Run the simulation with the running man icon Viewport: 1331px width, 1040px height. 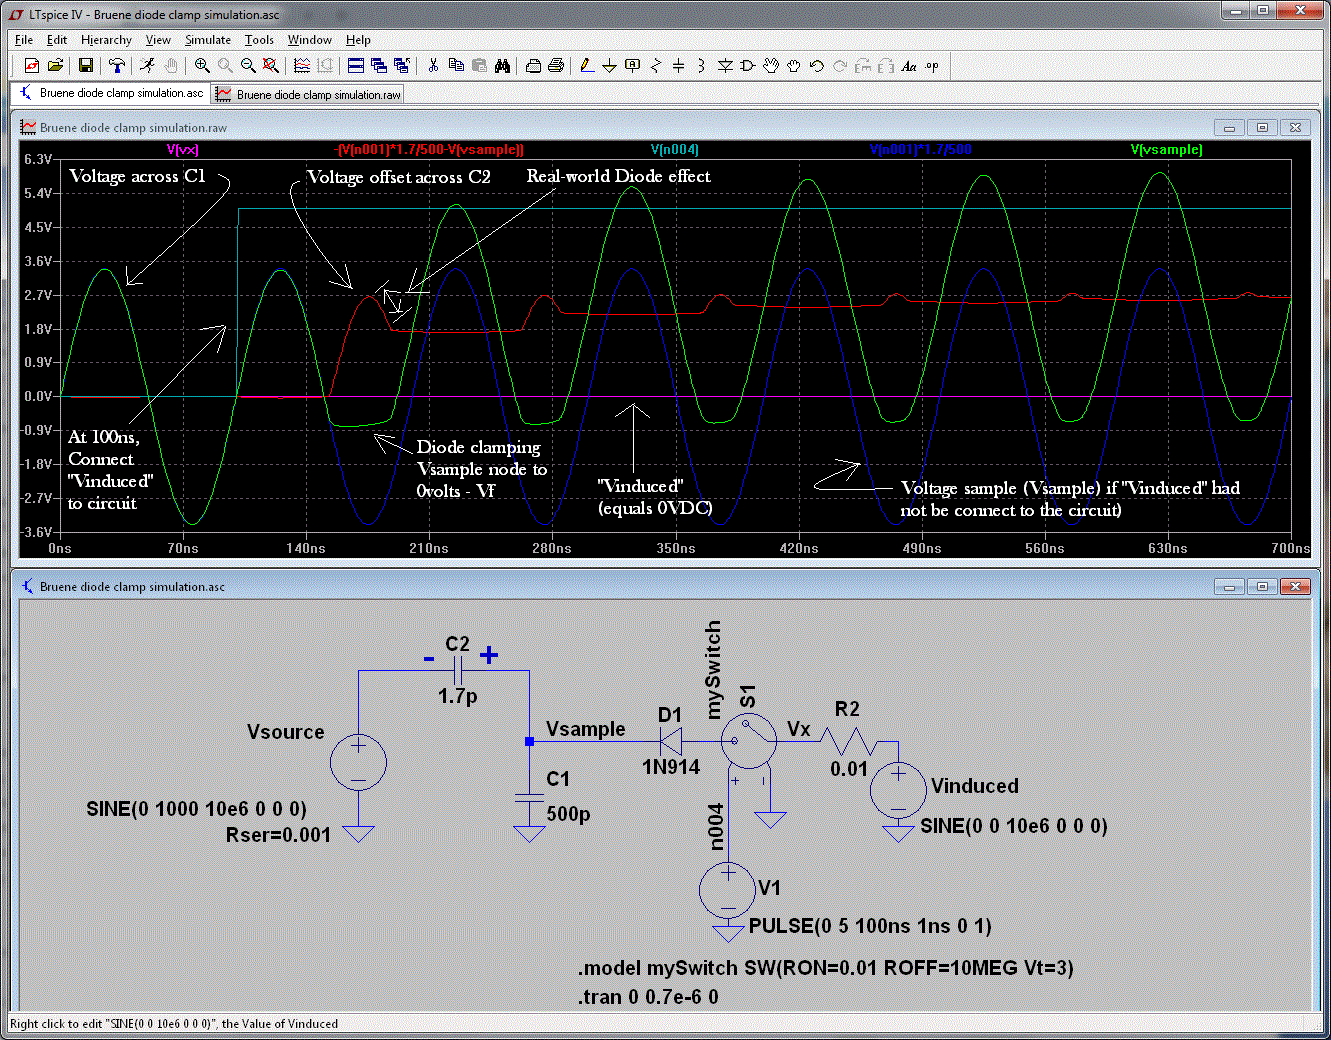pos(148,66)
